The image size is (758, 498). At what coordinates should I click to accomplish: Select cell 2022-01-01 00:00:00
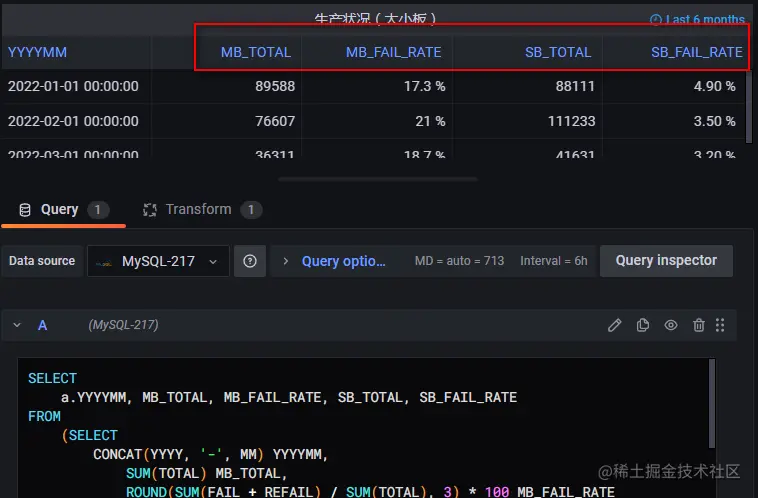pyautogui.click(x=73, y=86)
